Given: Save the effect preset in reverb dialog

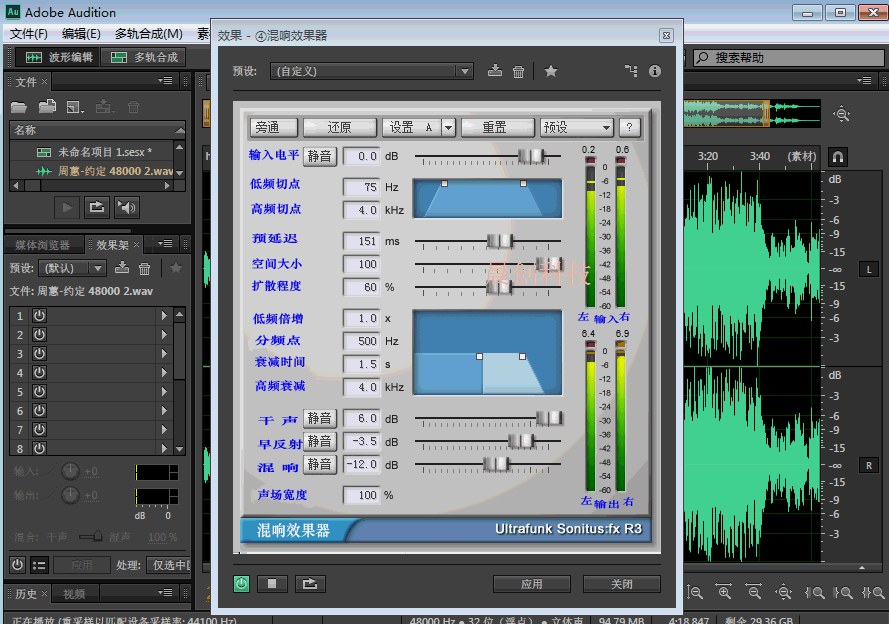Looking at the screenshot, I should (x=494, y=71).
